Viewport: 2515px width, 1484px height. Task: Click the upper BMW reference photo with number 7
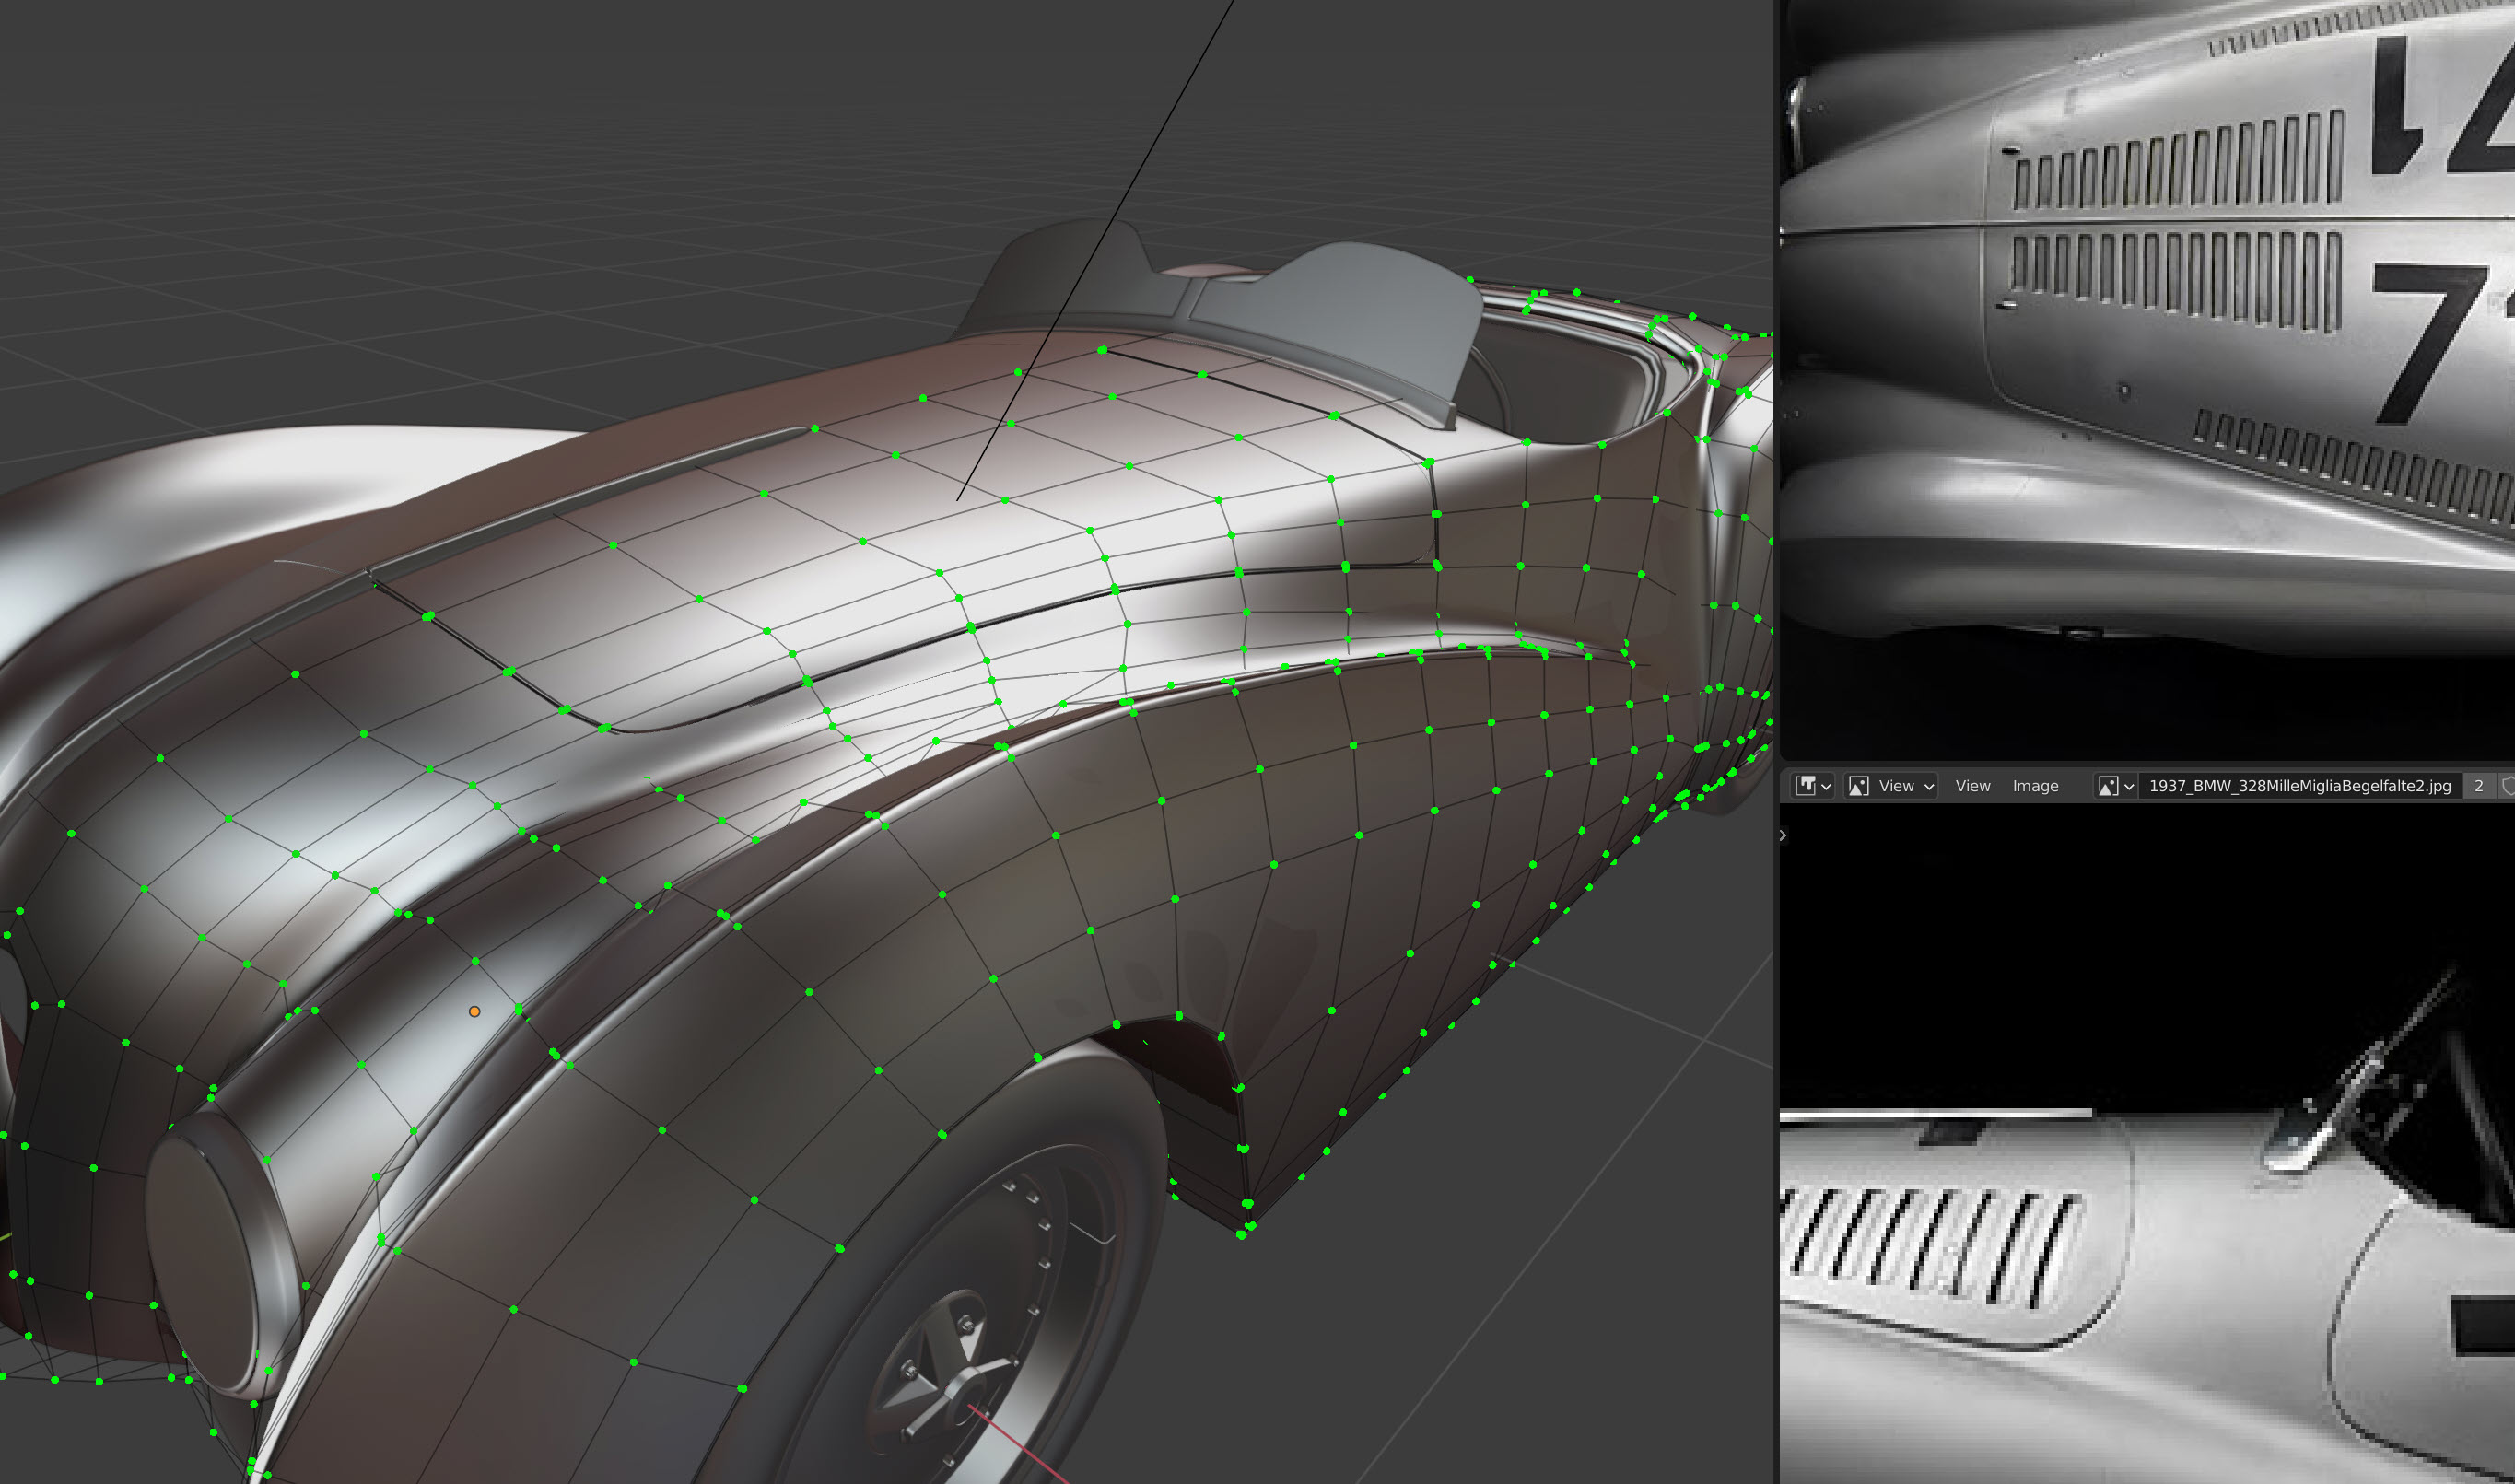(2147, 380)
